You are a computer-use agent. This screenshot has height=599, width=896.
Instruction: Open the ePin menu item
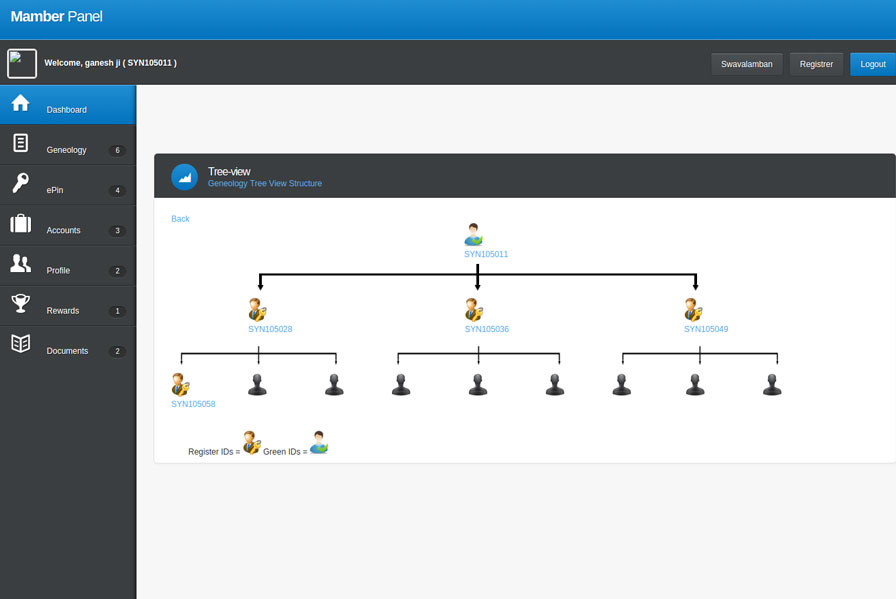(x=68, y=185)
